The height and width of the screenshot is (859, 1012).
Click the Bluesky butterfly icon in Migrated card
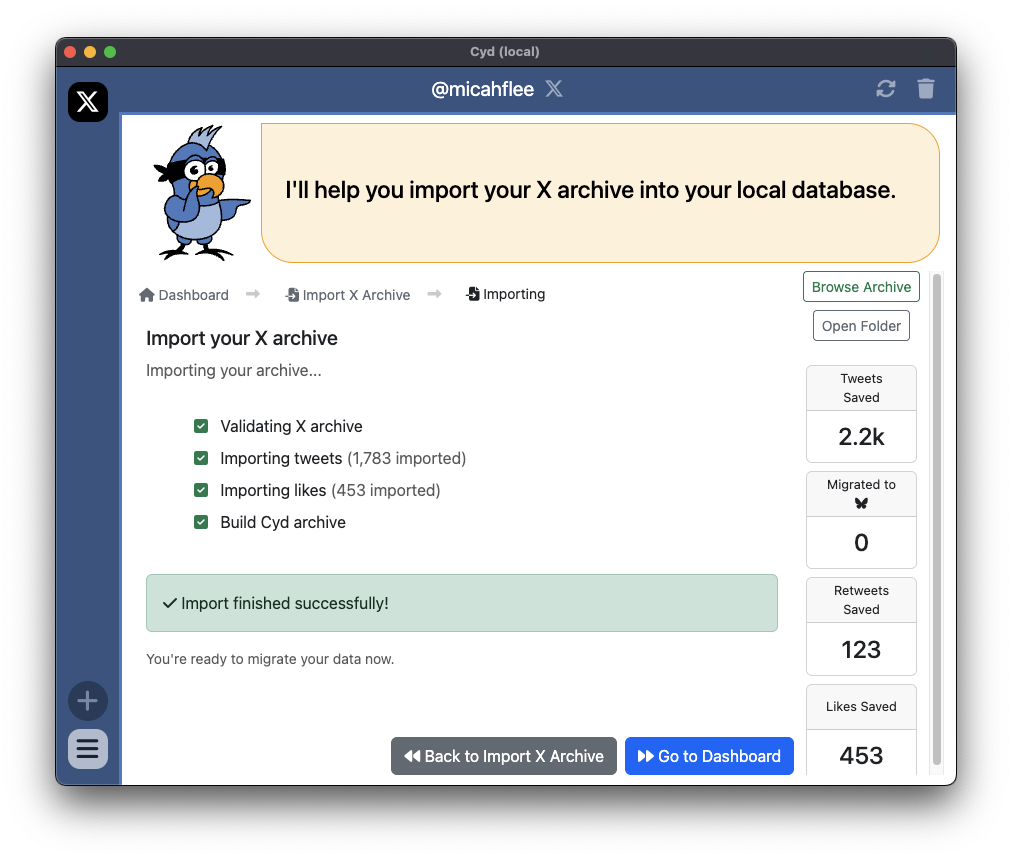861,503
